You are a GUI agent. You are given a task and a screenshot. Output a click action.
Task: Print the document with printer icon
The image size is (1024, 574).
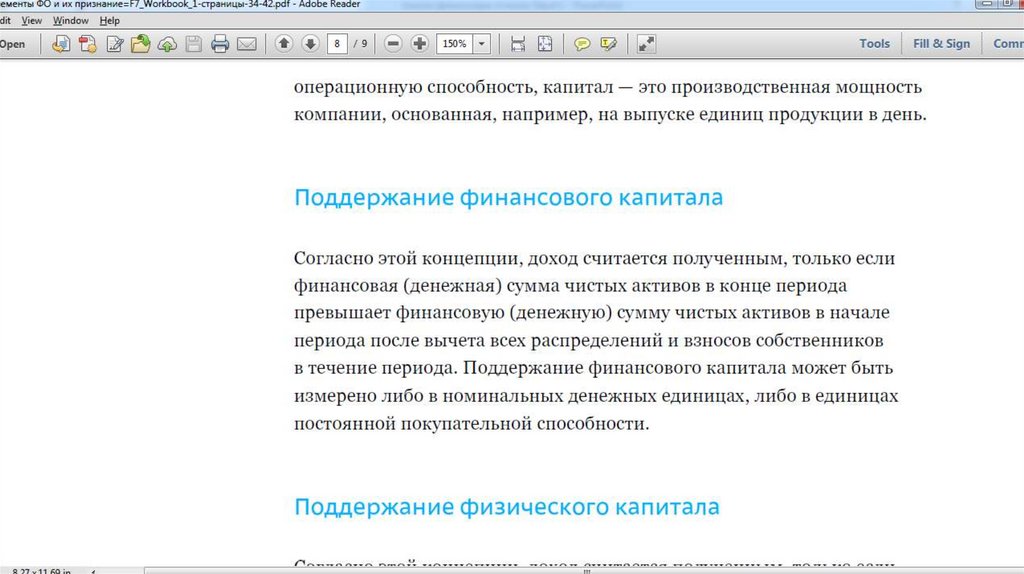pos(220,44)
